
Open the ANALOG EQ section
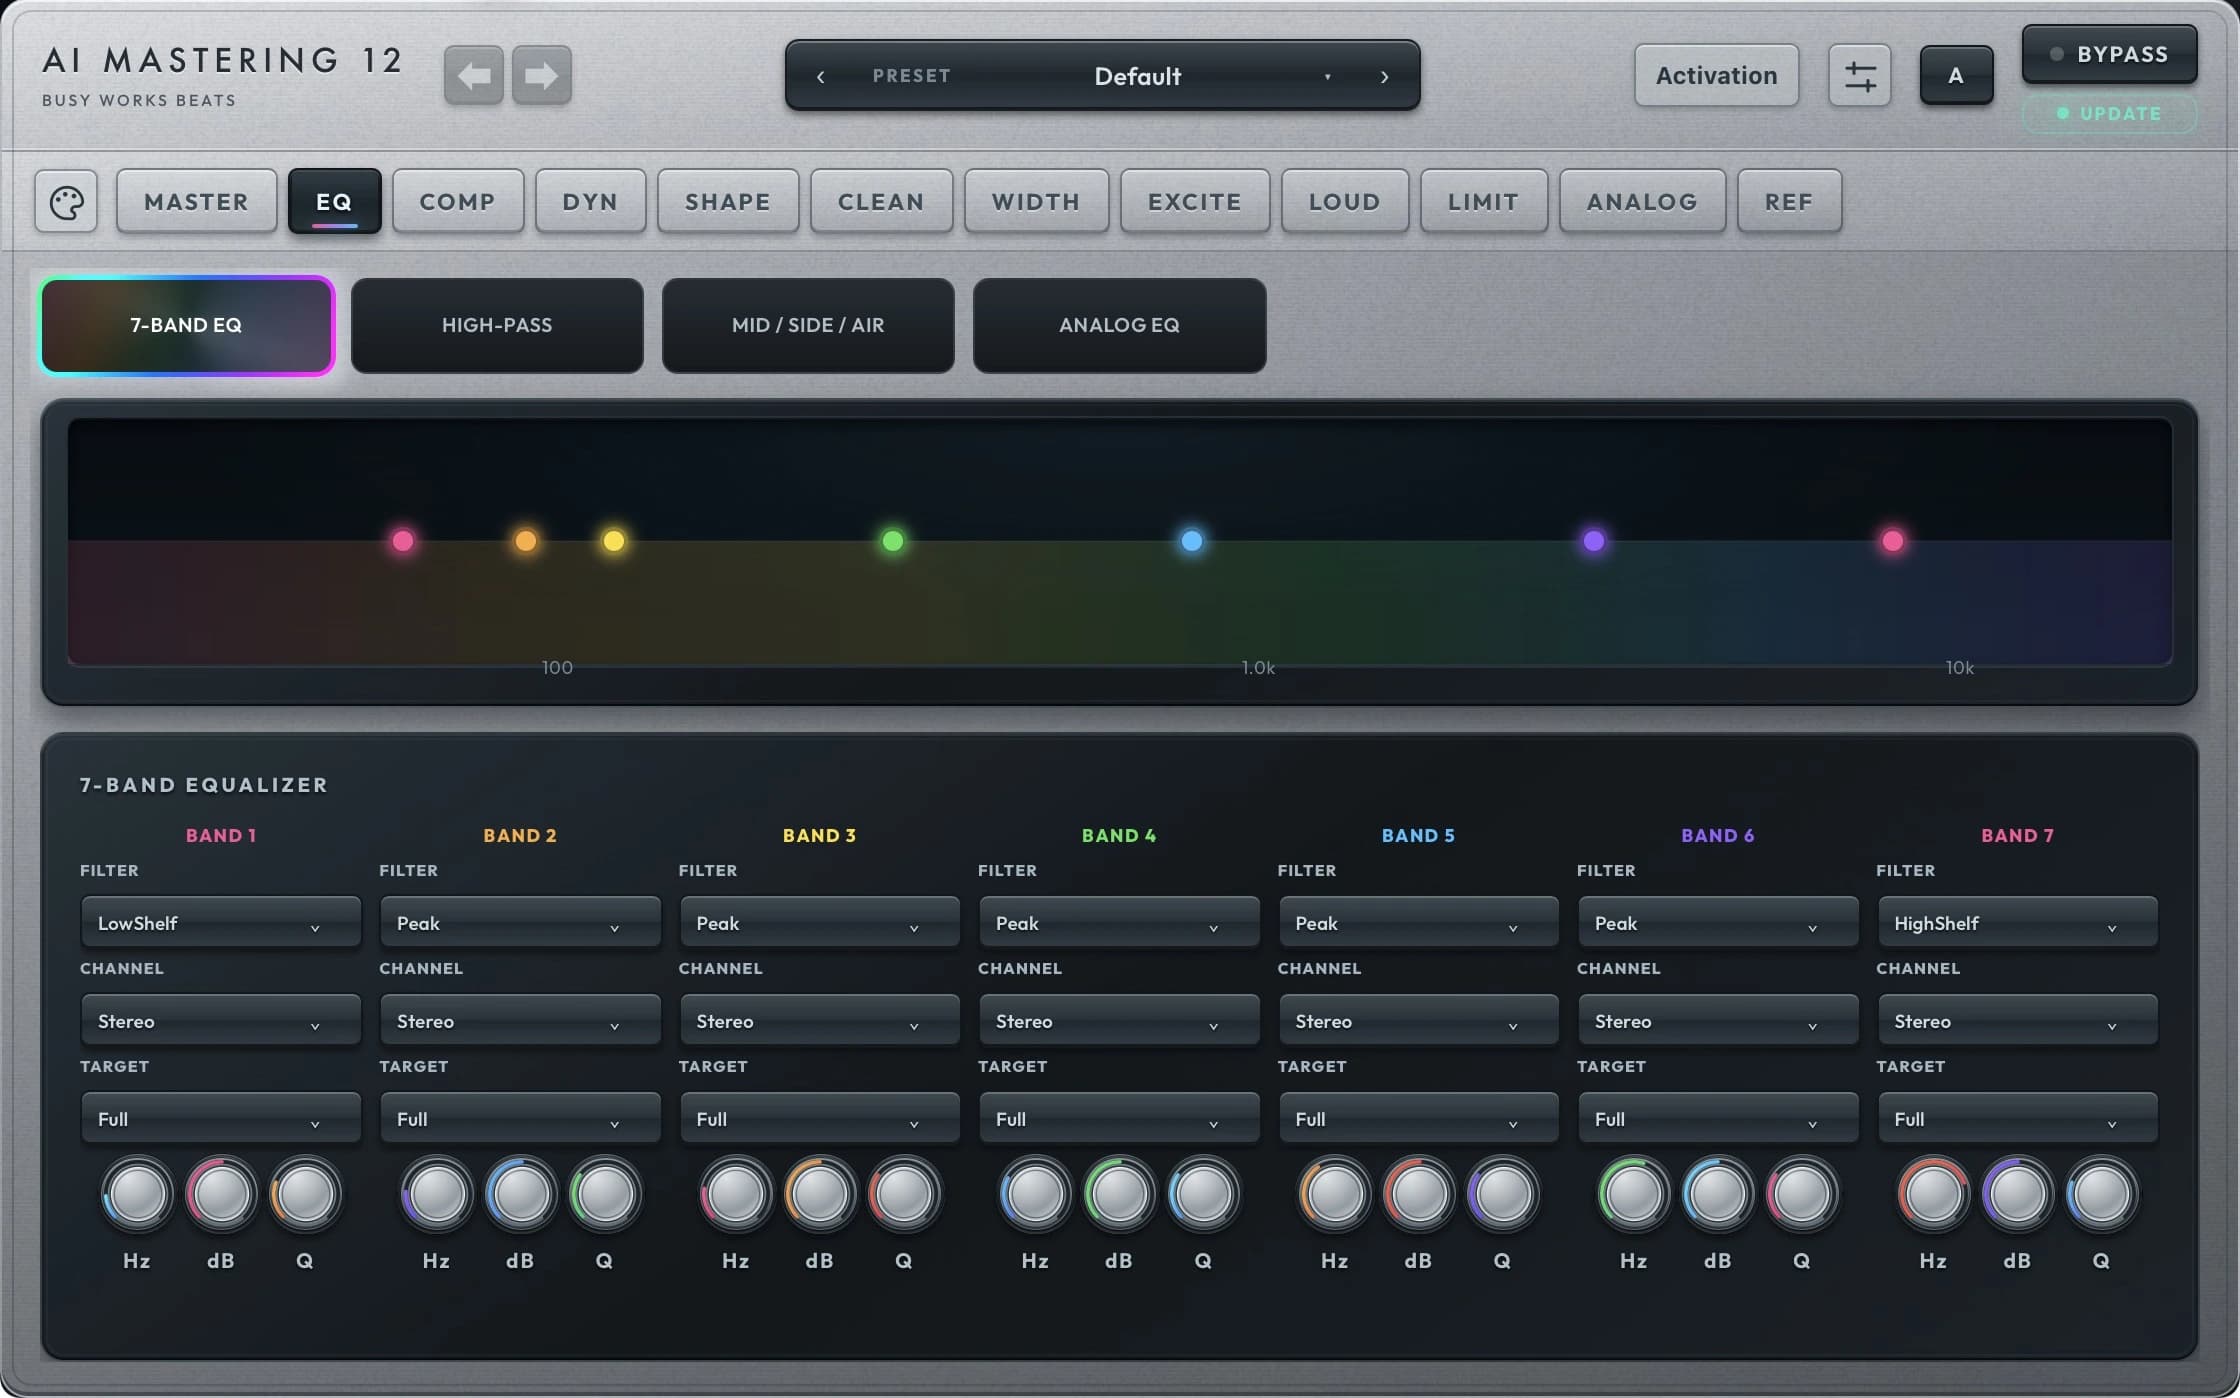pos(1119,326)
